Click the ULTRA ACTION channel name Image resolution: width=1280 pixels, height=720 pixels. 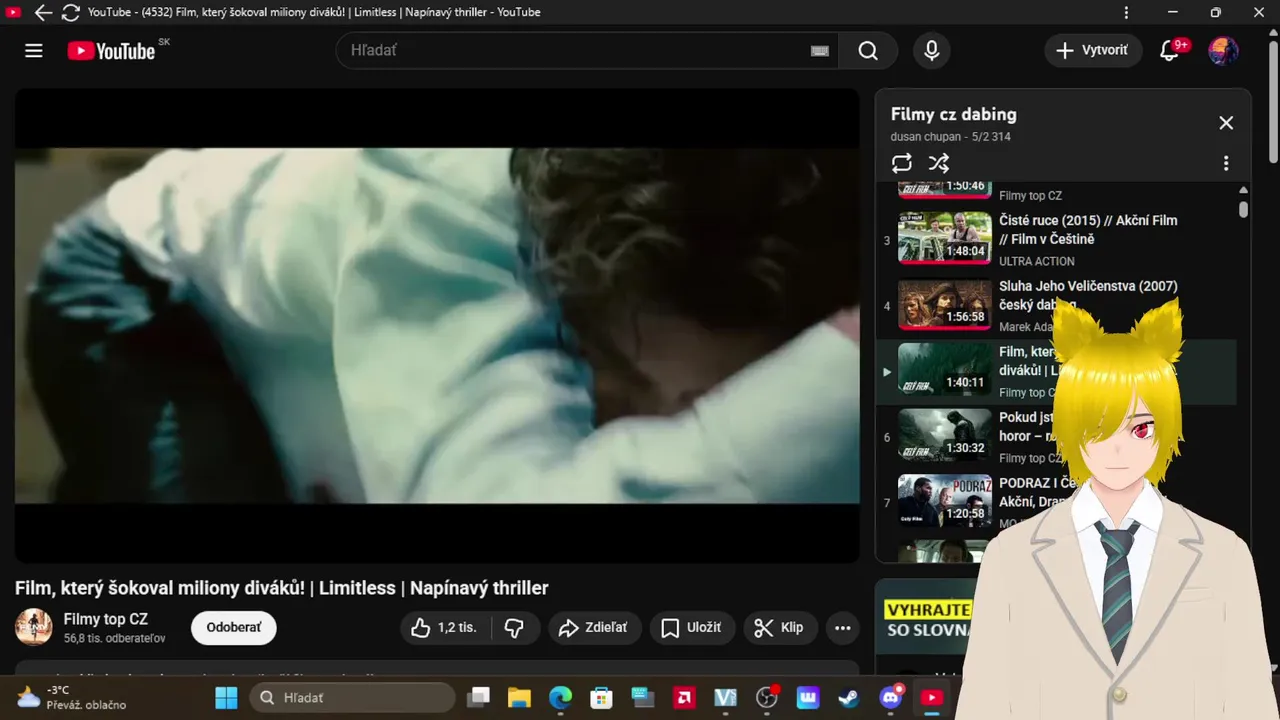tap(1037, 261)
